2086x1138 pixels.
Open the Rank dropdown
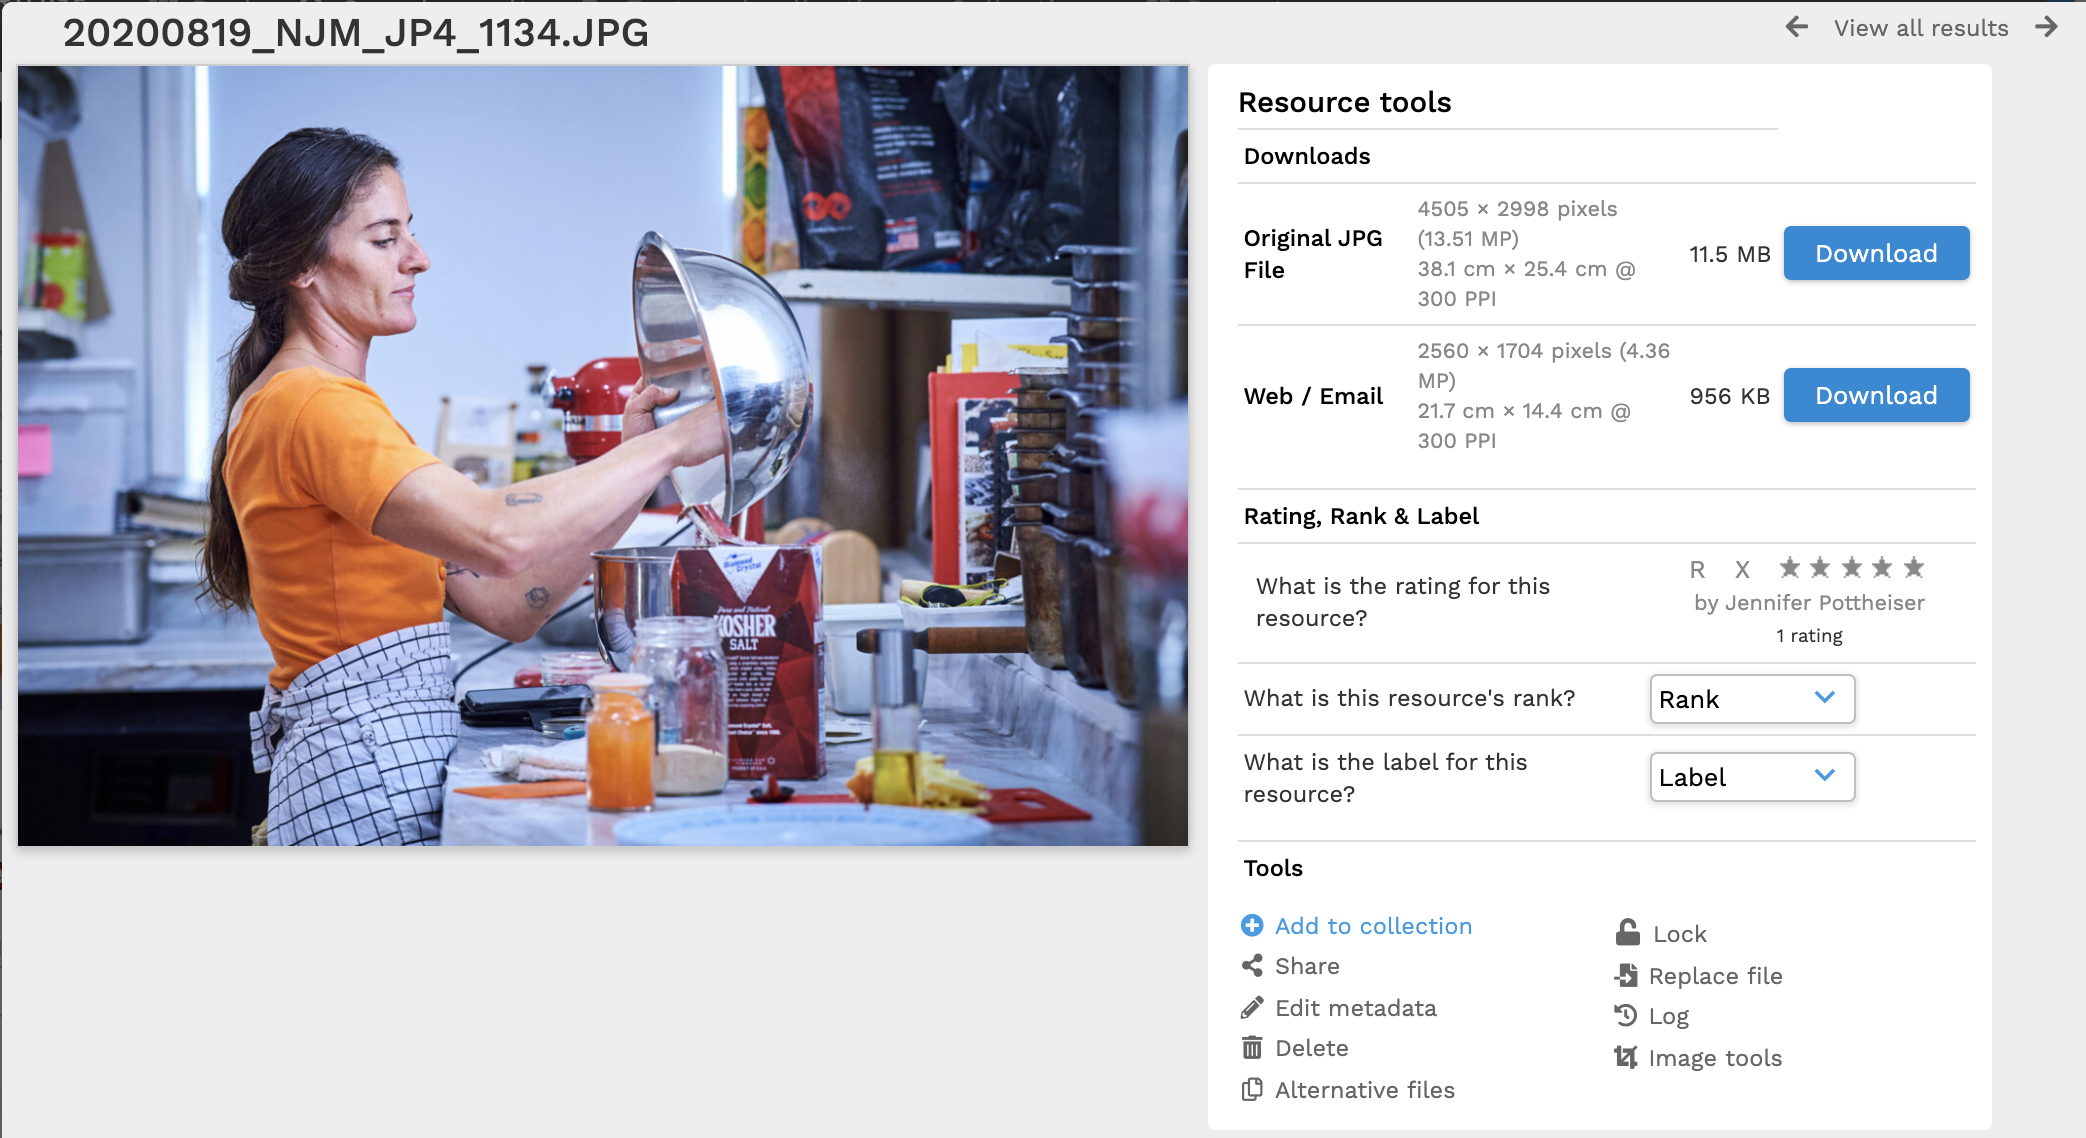1752,699
